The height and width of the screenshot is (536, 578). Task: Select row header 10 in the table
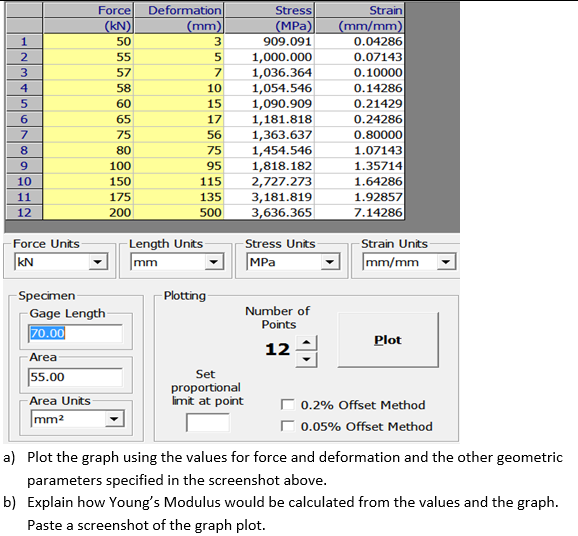(x=24, y=181)
